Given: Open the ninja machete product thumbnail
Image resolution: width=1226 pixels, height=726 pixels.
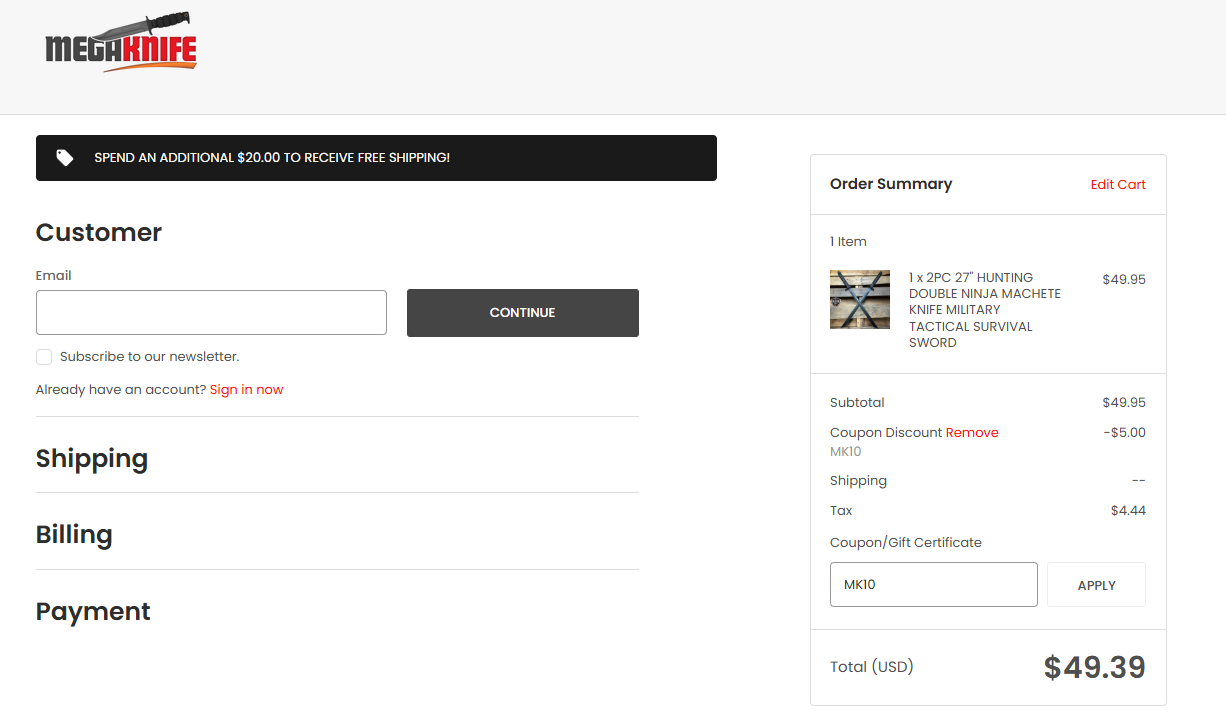Looking at the screenshot, I should tap(860, 299).
